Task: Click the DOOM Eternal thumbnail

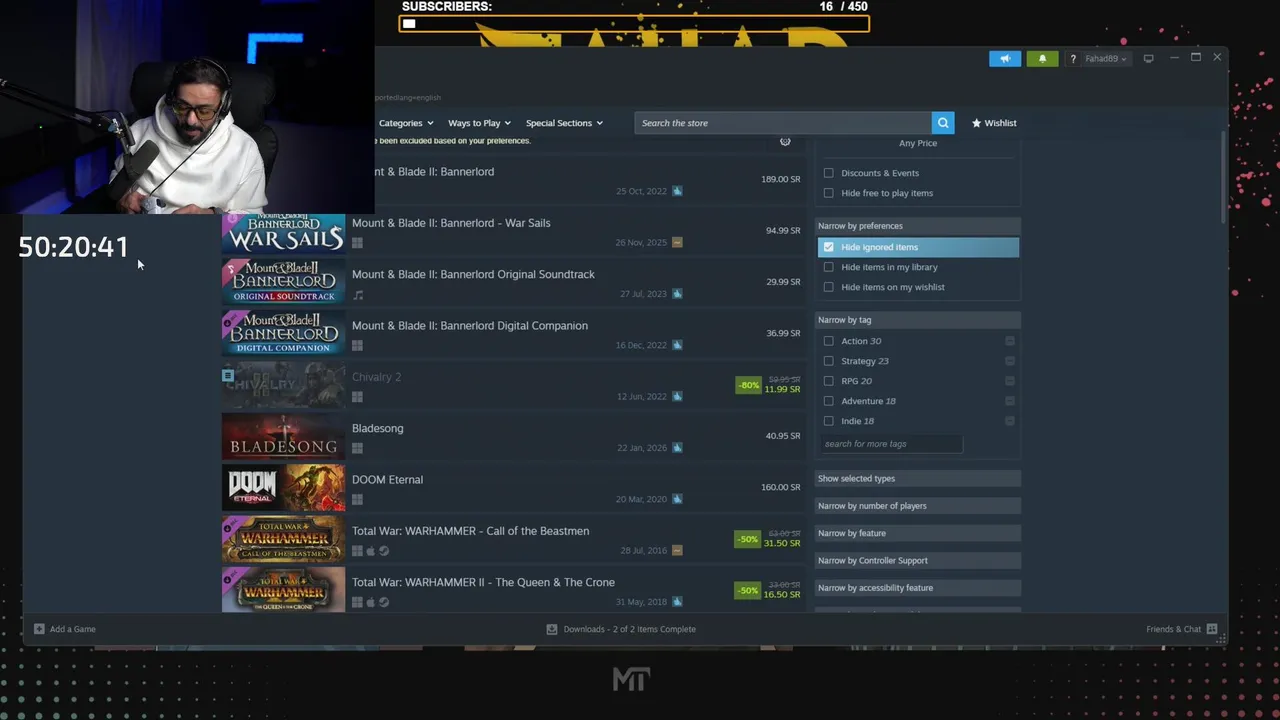Action: click(283, 488)
